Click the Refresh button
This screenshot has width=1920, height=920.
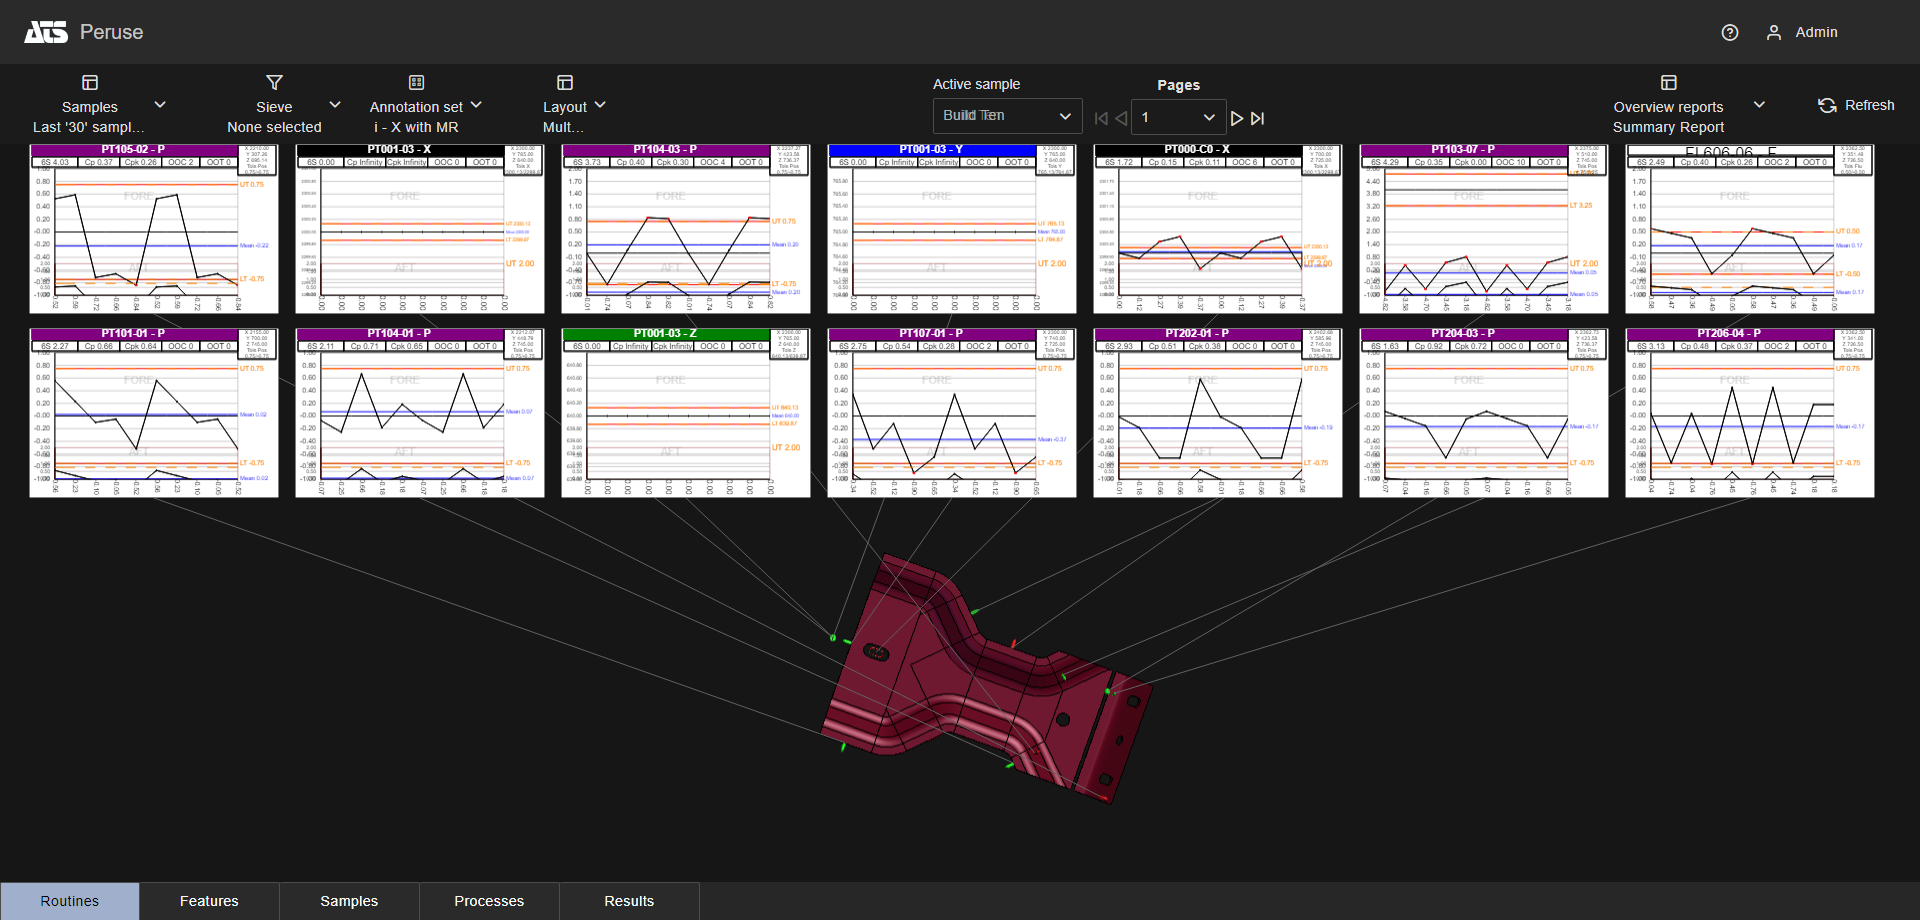(1856, 105)
